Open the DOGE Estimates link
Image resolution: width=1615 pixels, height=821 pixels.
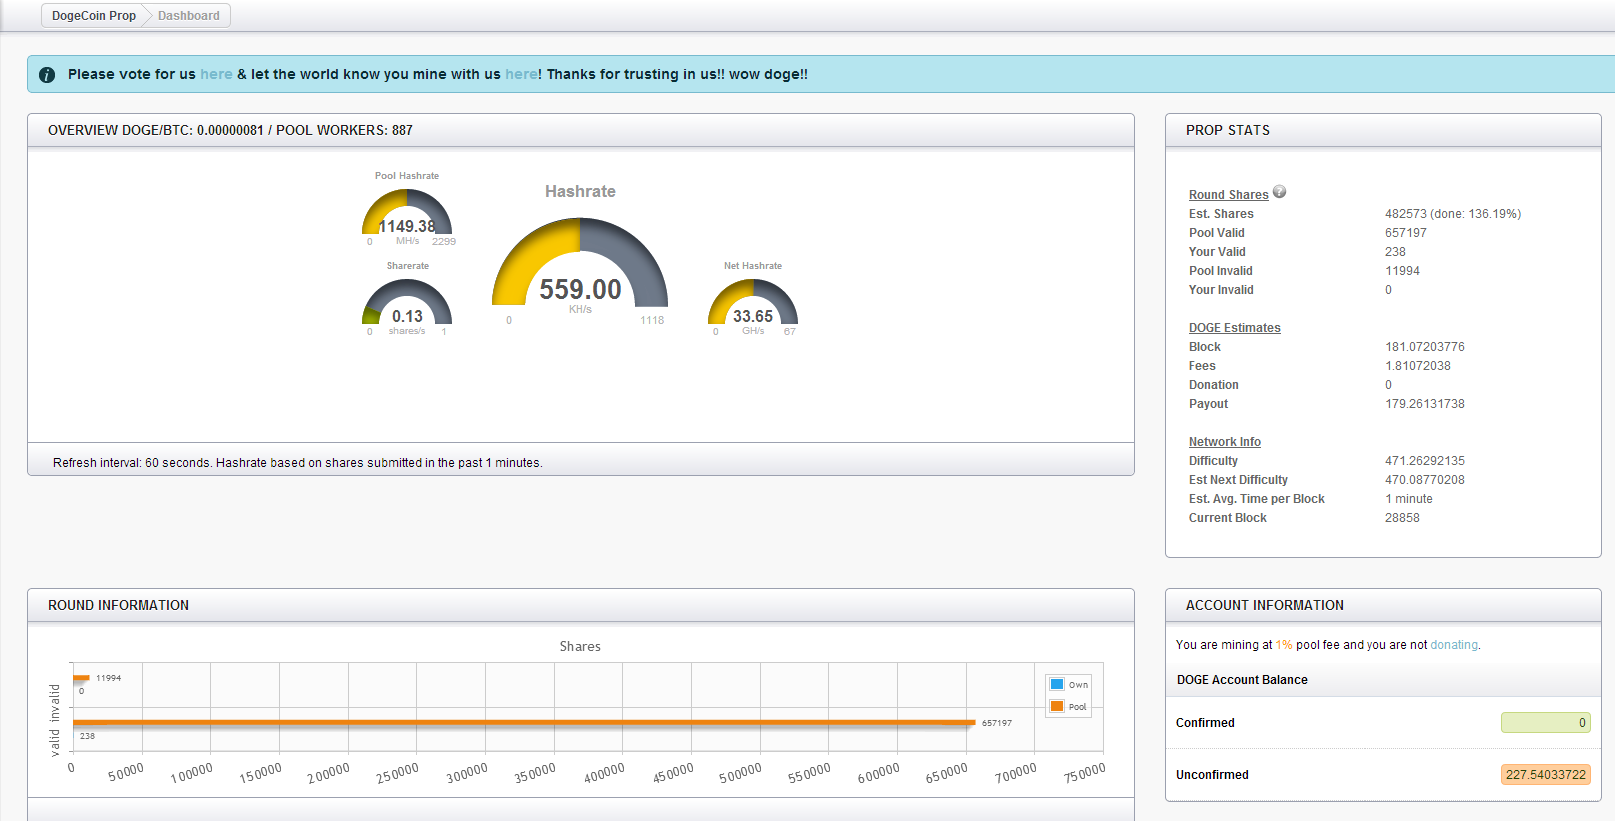pyautogui.click(x=1234, y=328)
